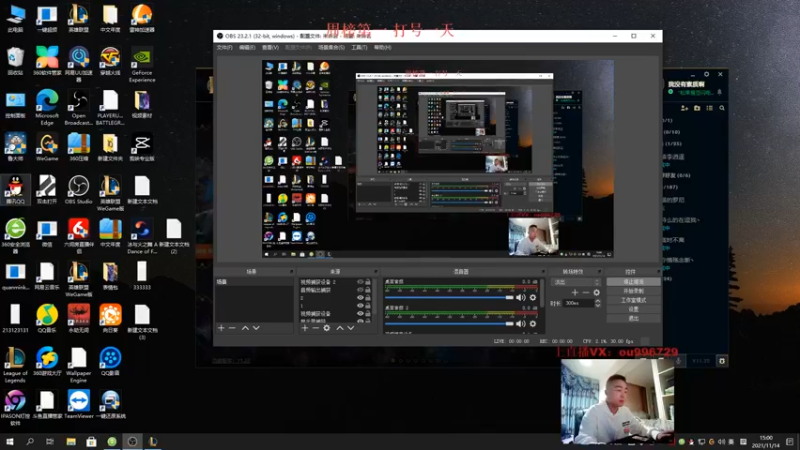
Task: Toggle lock on source named 1
Action: click(368, 306)
